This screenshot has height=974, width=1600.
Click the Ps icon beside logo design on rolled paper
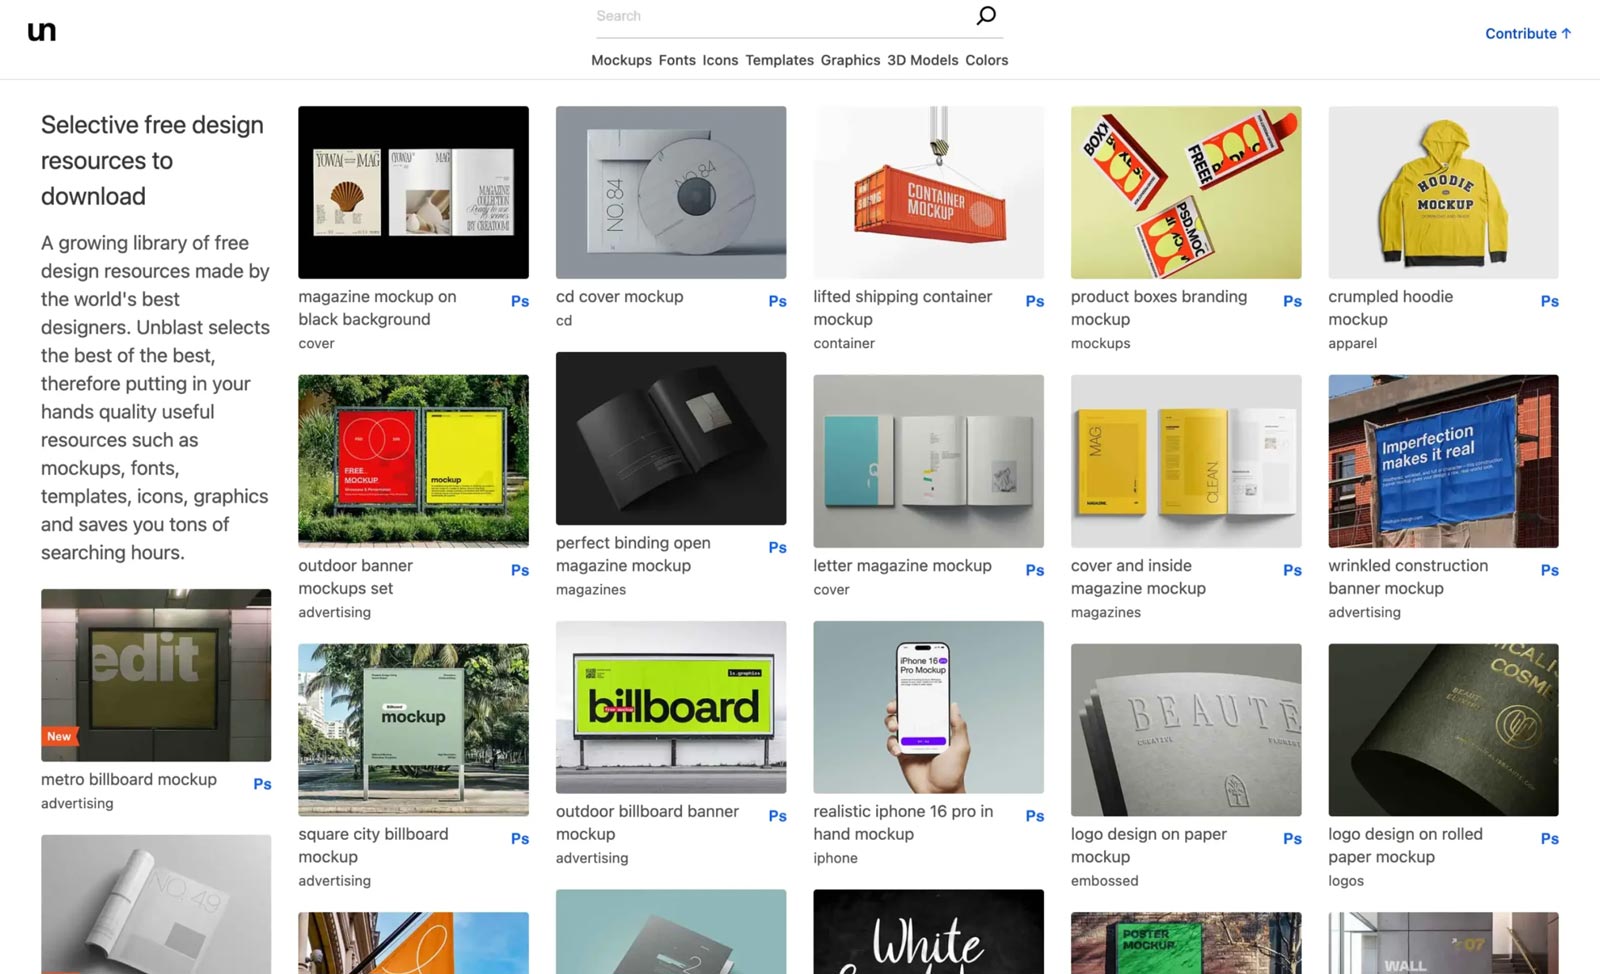tap(1550, 839)
